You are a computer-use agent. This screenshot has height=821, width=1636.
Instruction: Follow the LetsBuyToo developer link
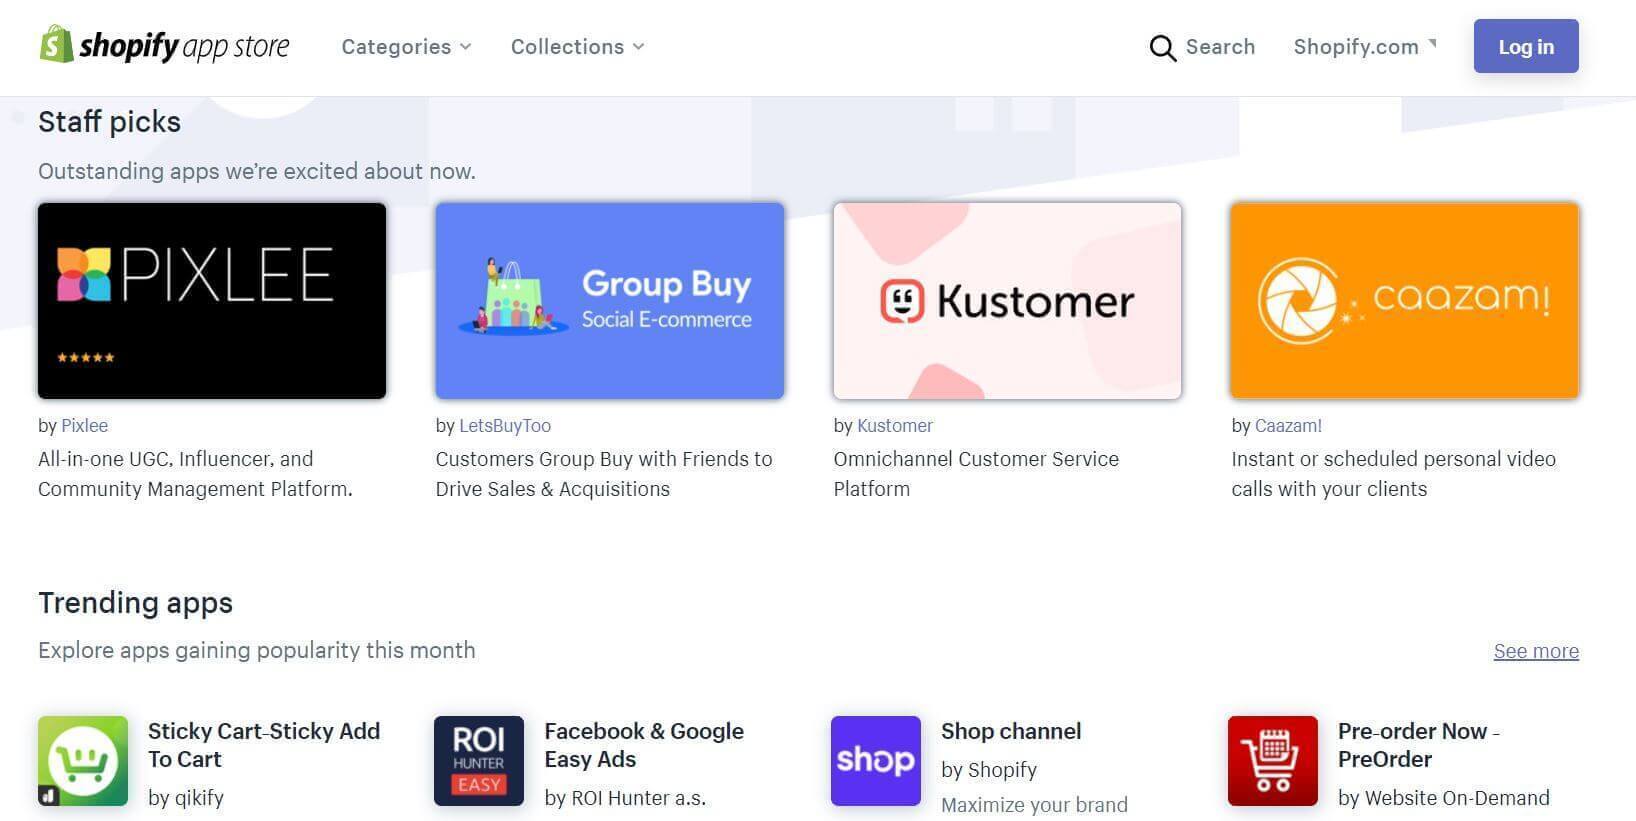coord(505,426)
